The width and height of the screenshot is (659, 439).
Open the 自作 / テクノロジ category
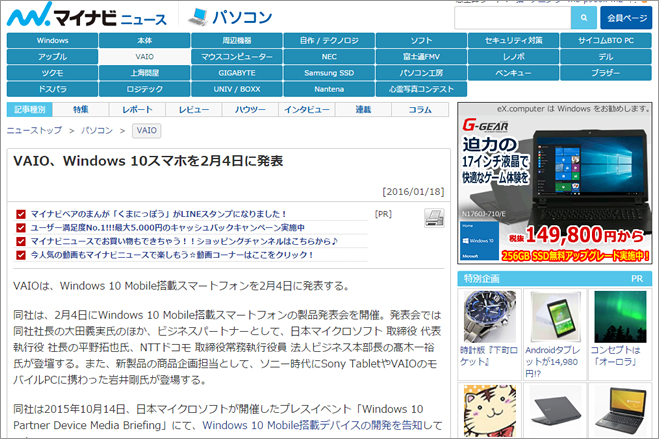tap(329, 40)
